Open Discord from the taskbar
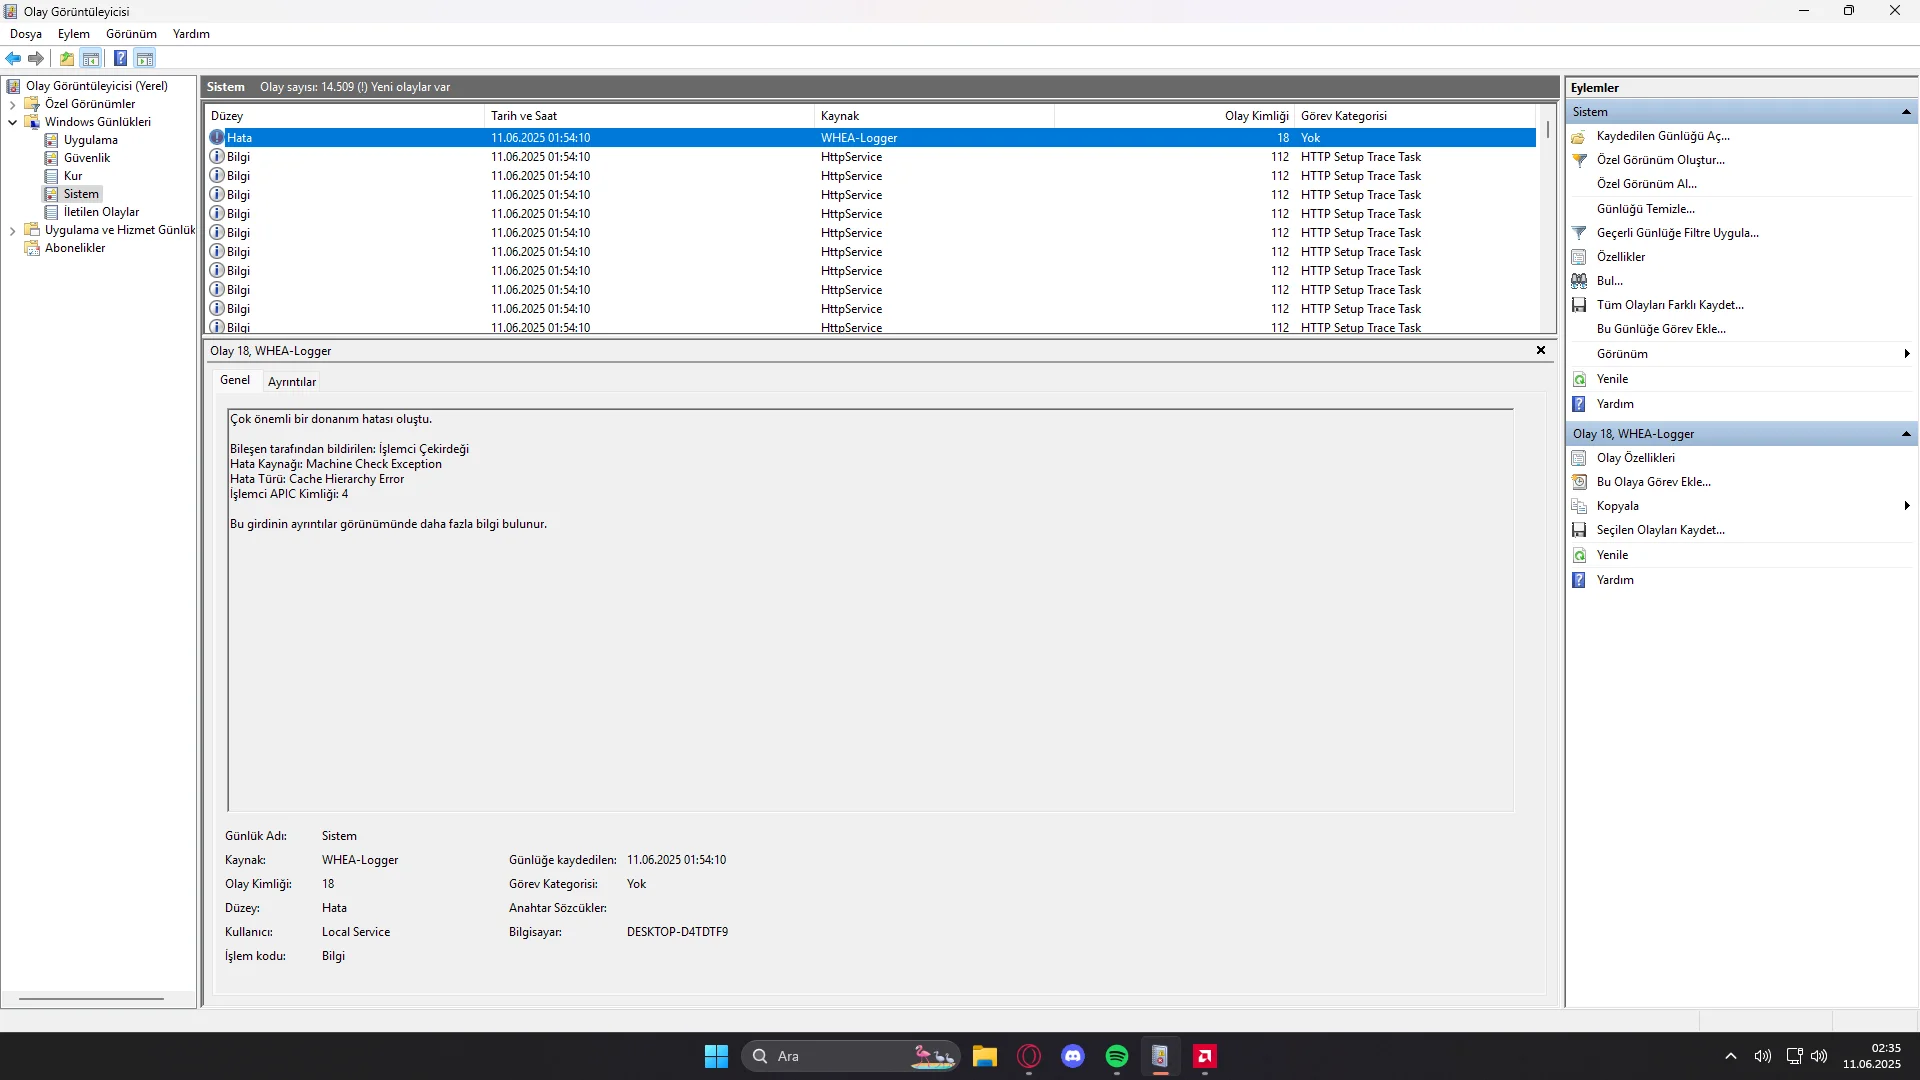The height and width of the screenshot is (1080, 1920). pos(1072,1056)
